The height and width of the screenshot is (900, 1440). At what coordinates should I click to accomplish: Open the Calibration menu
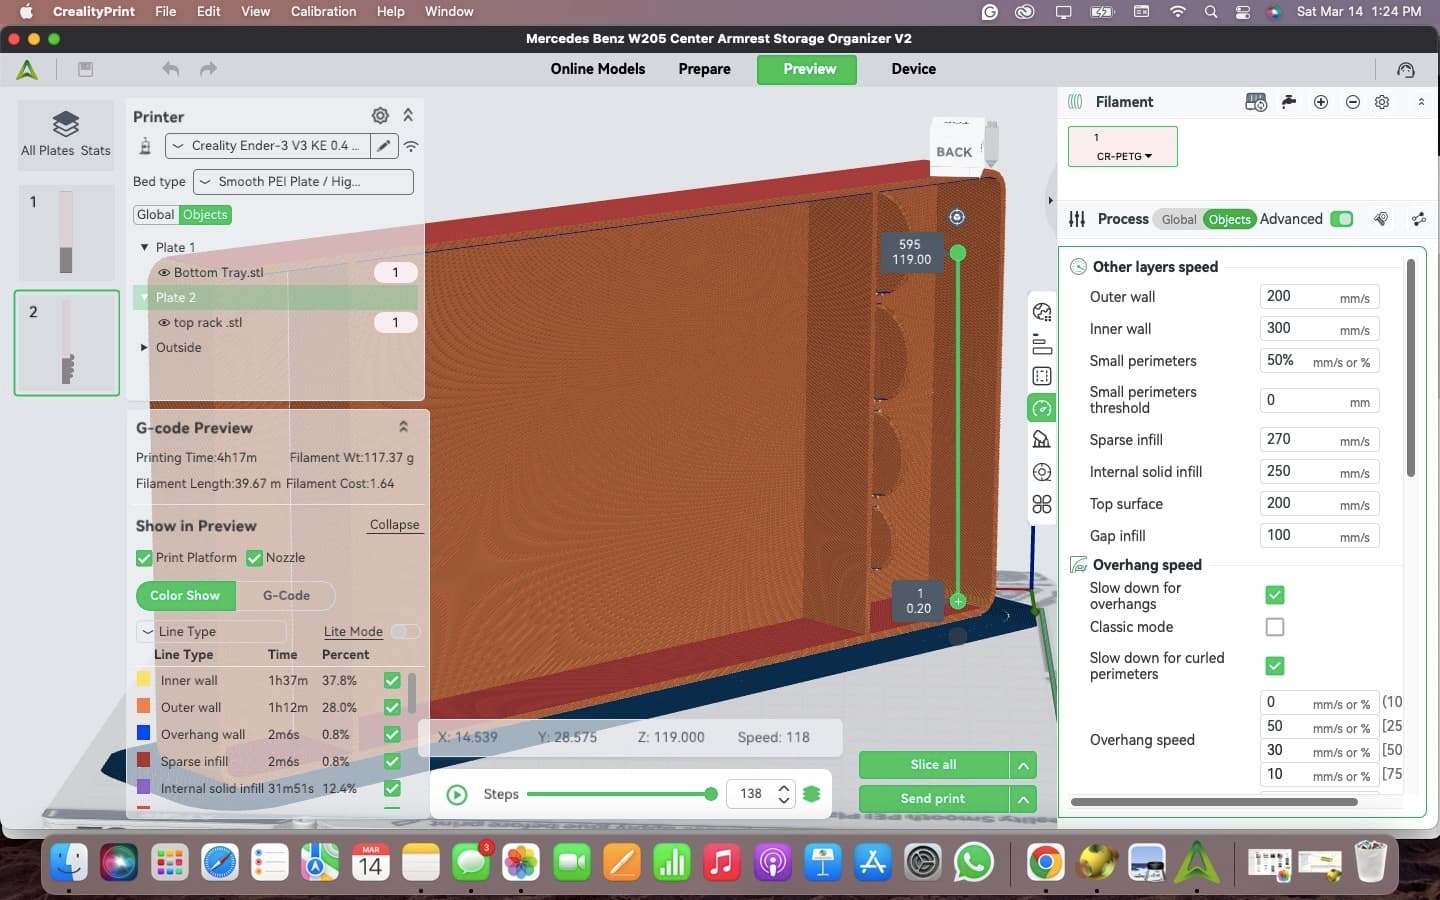323,11
